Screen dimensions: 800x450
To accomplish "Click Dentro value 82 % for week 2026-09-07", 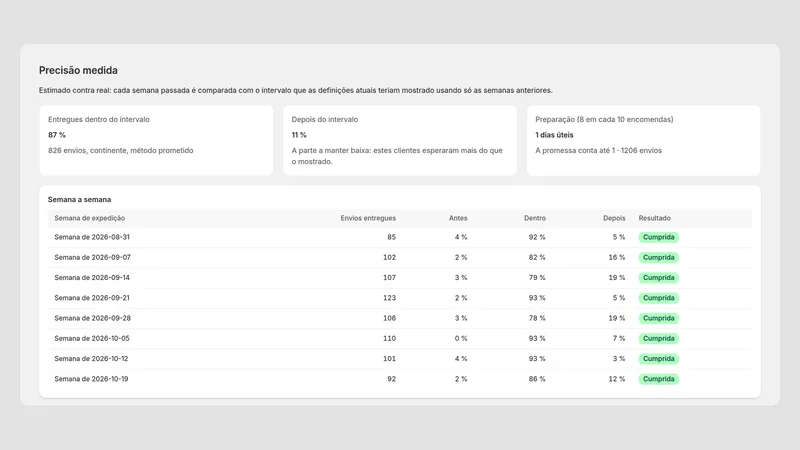I will pos(537,258).
